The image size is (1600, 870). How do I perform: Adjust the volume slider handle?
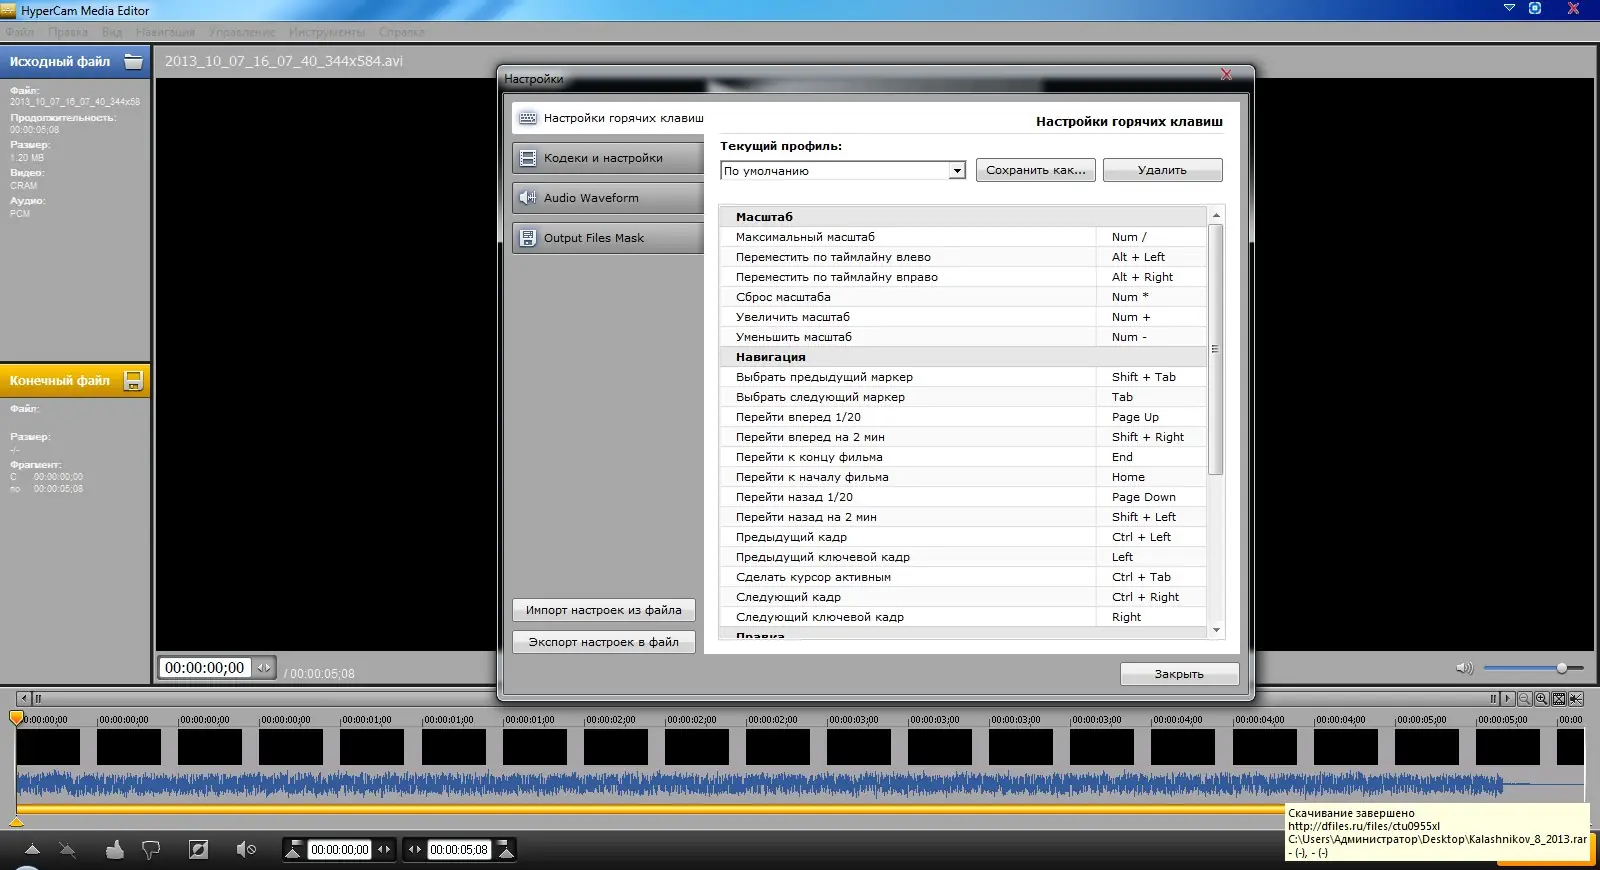coord(1562,668)
